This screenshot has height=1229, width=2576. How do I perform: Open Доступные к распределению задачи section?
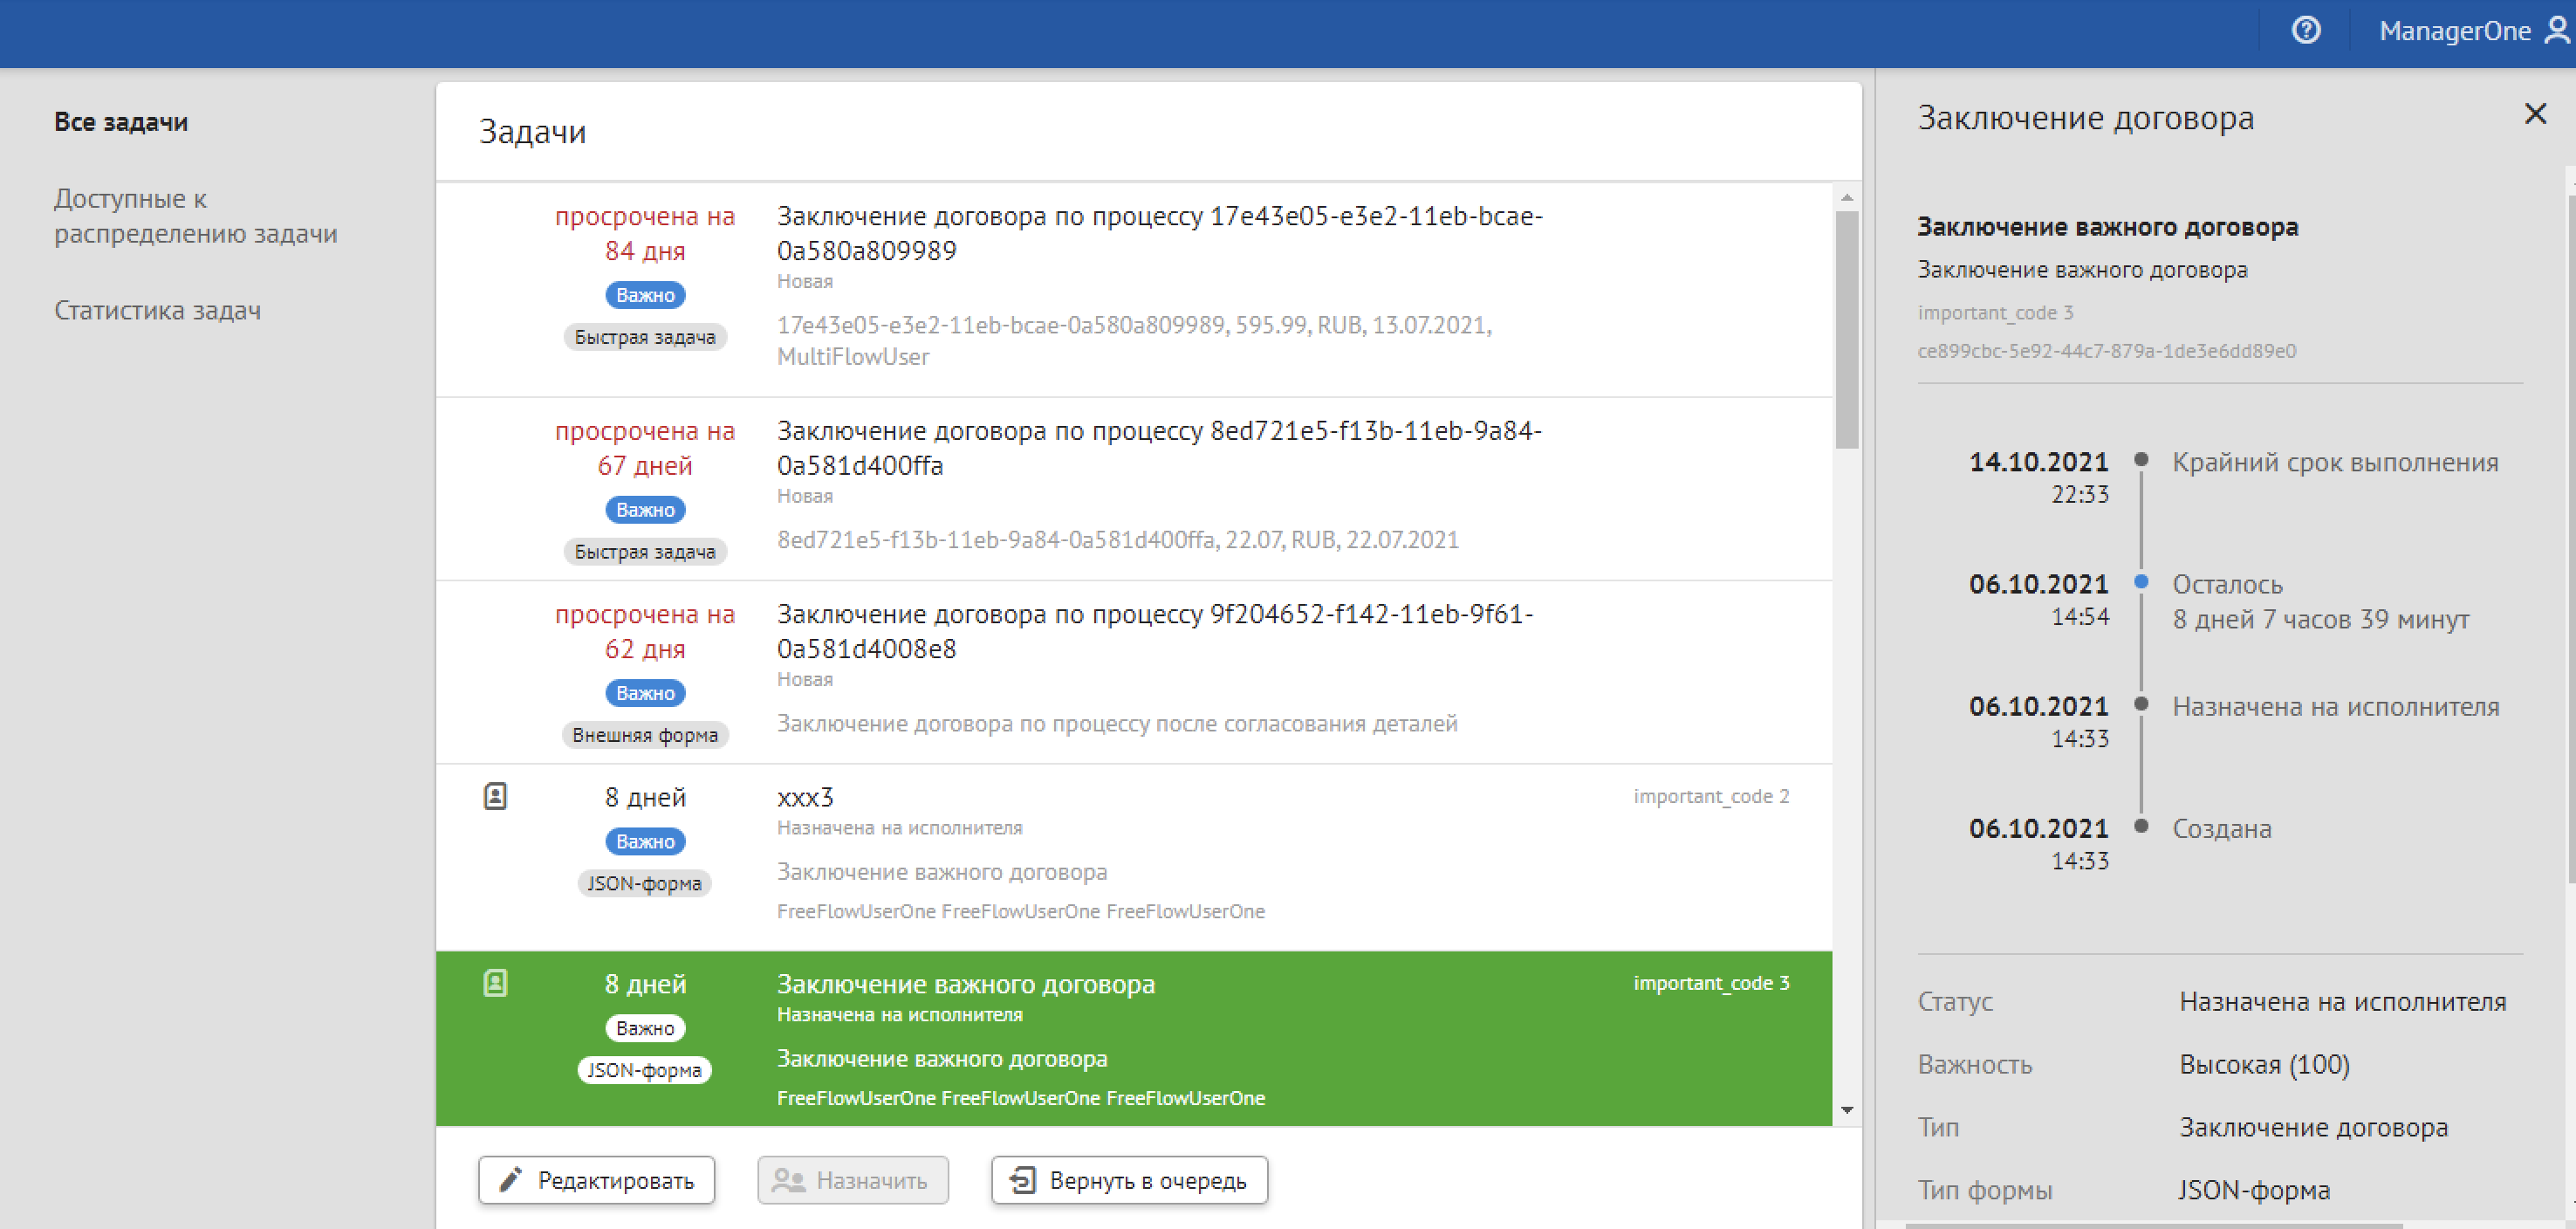(195, 216)
